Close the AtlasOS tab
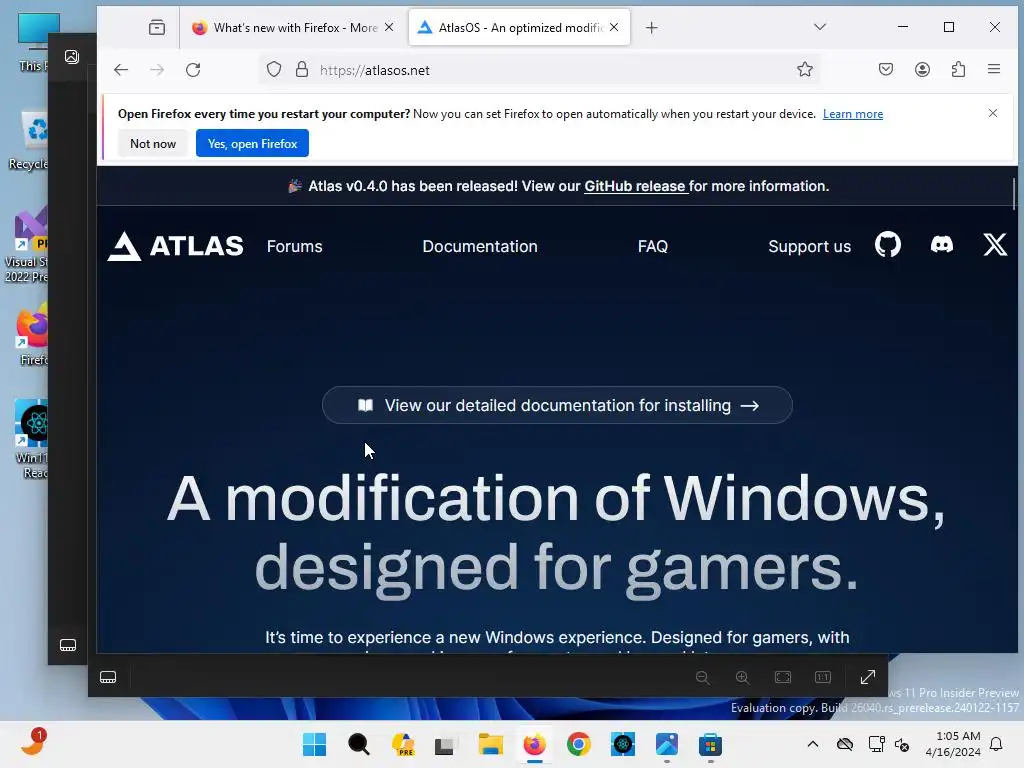Viewport: 1024px width, 768px height. point(614,27)
